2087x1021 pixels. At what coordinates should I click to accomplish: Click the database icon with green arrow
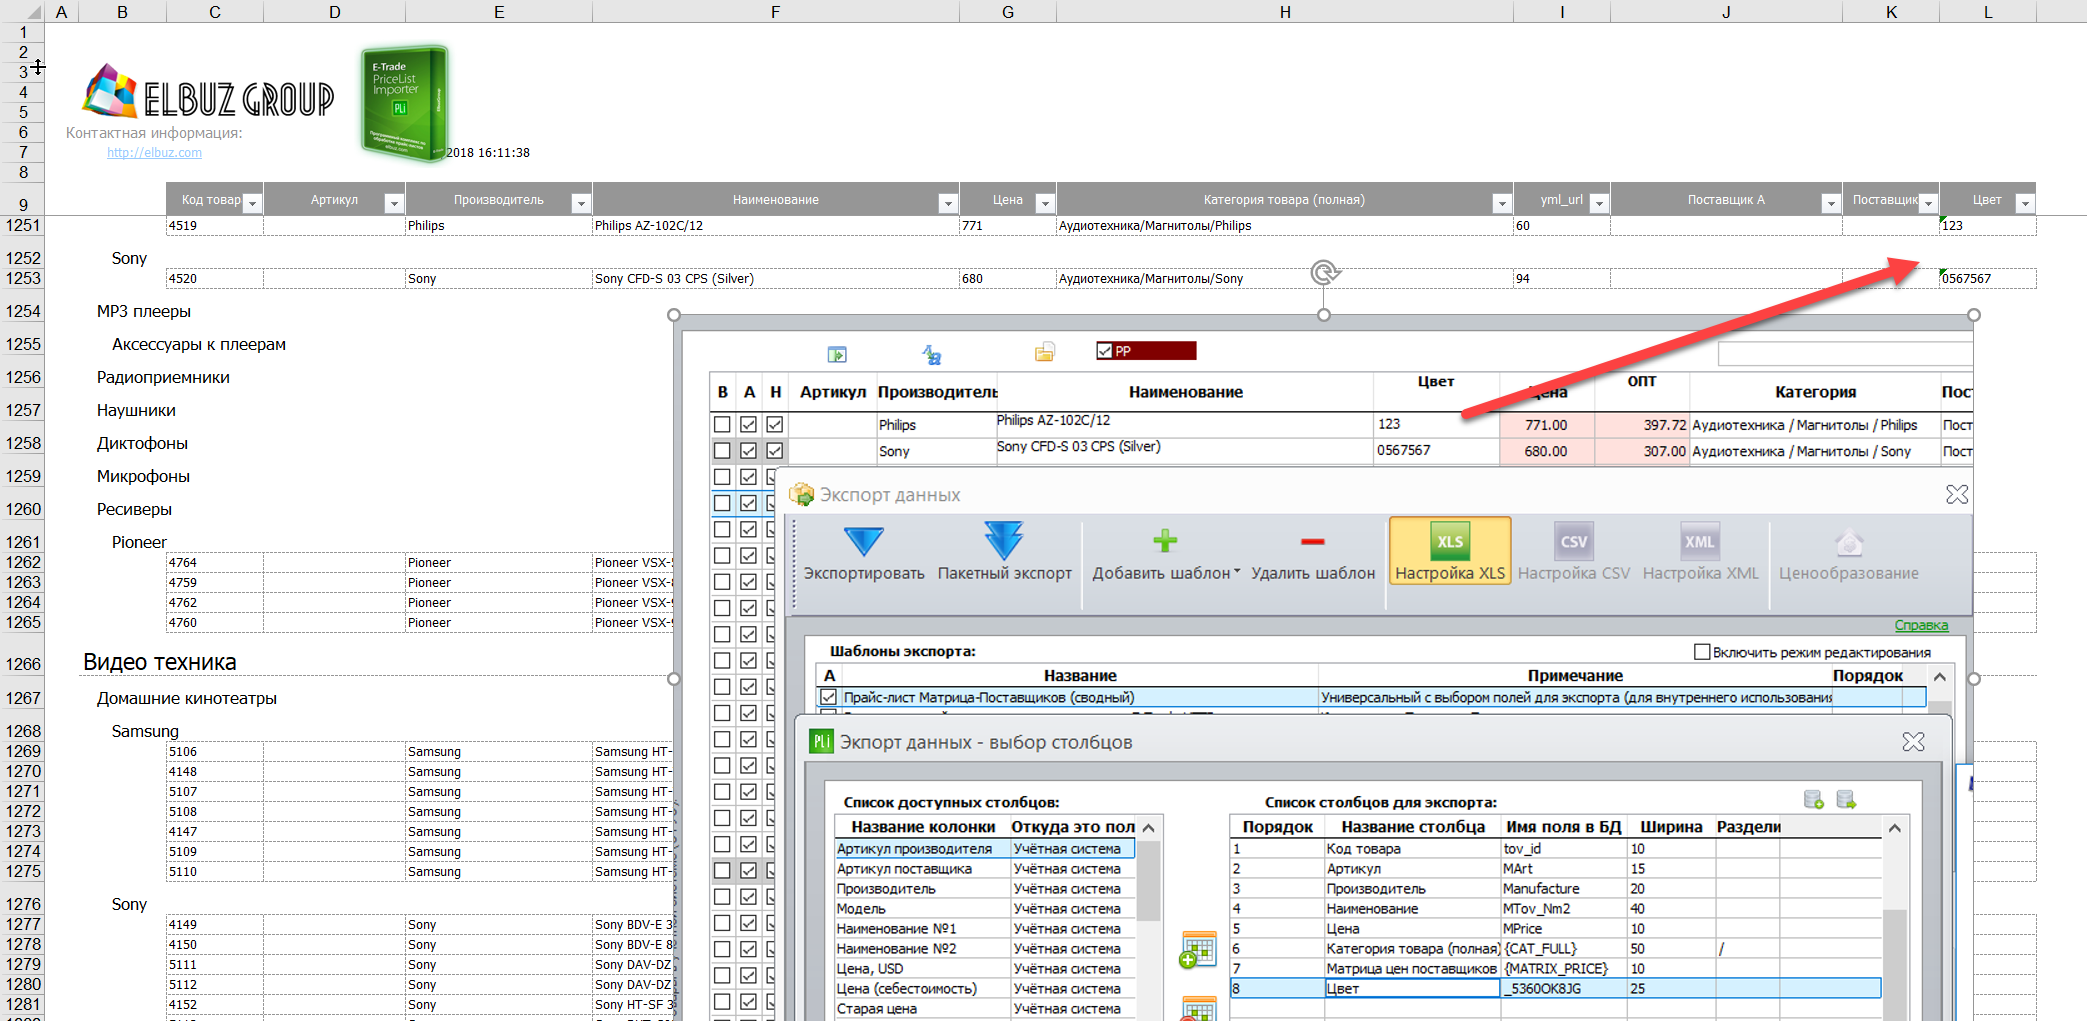[x=1846, y=799]
